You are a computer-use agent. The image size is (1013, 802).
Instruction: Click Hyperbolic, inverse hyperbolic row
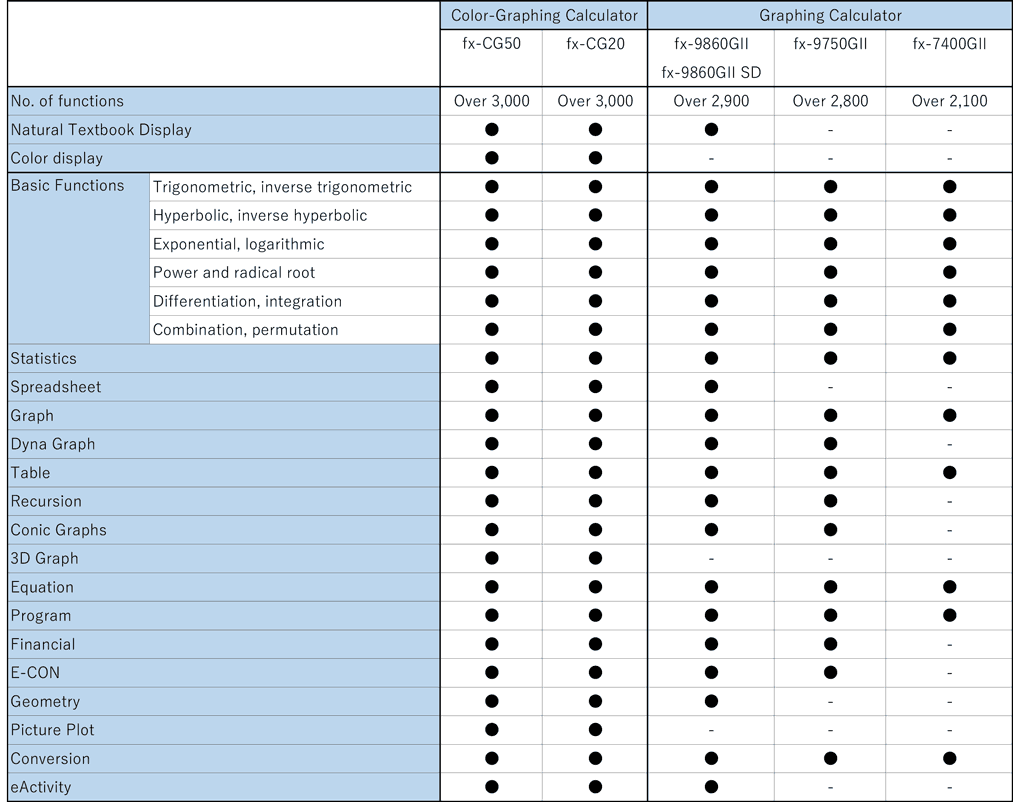click(260, 215)
